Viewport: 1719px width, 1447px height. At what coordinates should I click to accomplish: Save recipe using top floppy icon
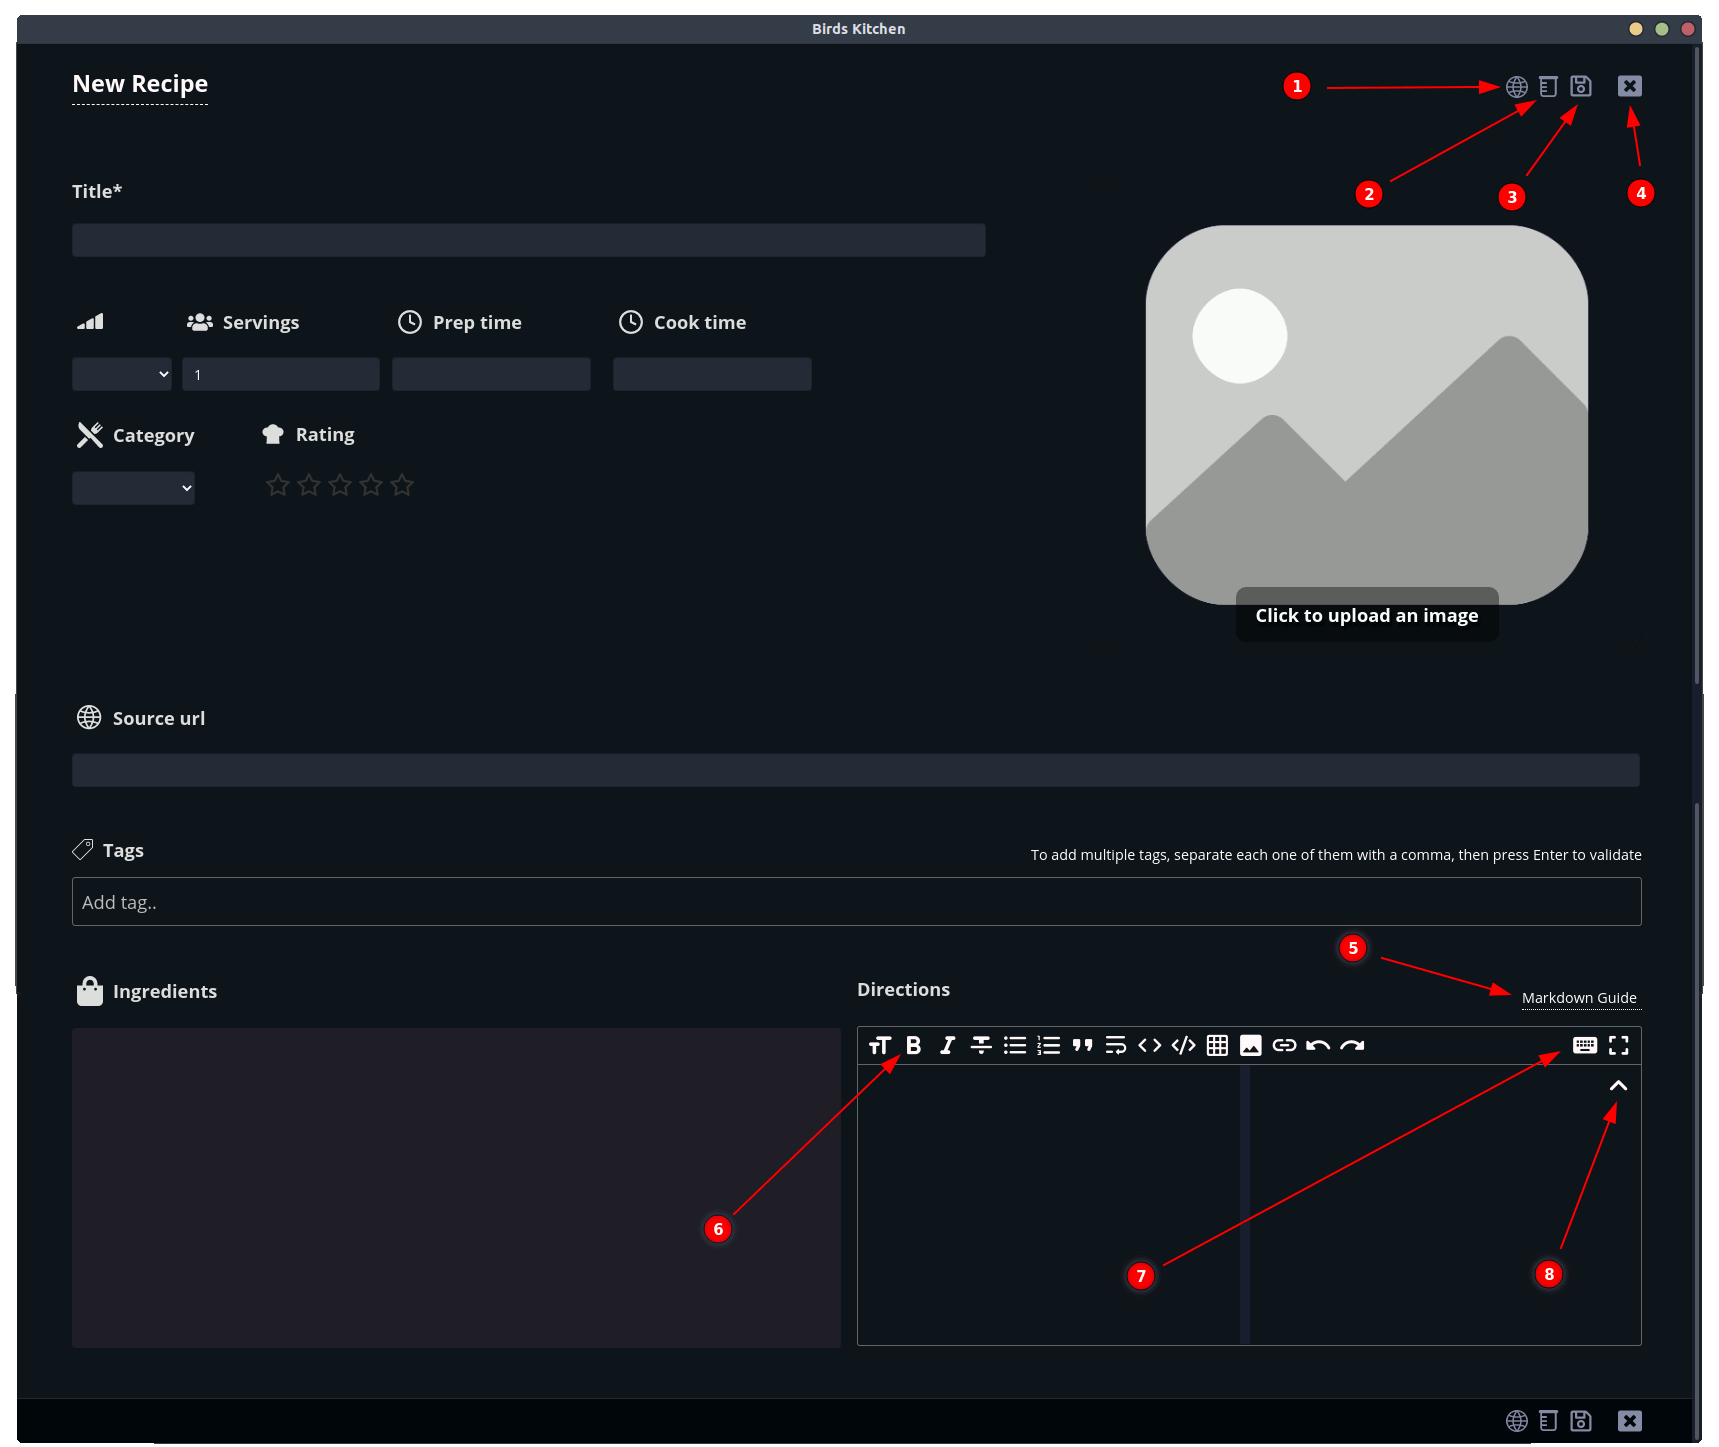click(x=1581, y=86)
